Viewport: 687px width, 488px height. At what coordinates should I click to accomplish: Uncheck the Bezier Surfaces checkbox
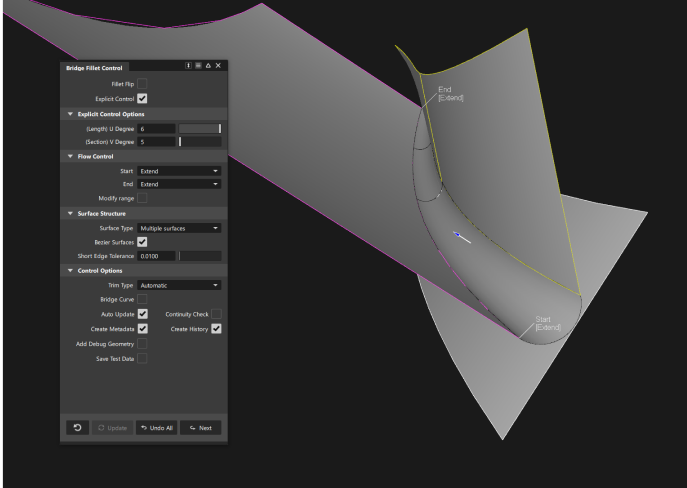(142, 242)
